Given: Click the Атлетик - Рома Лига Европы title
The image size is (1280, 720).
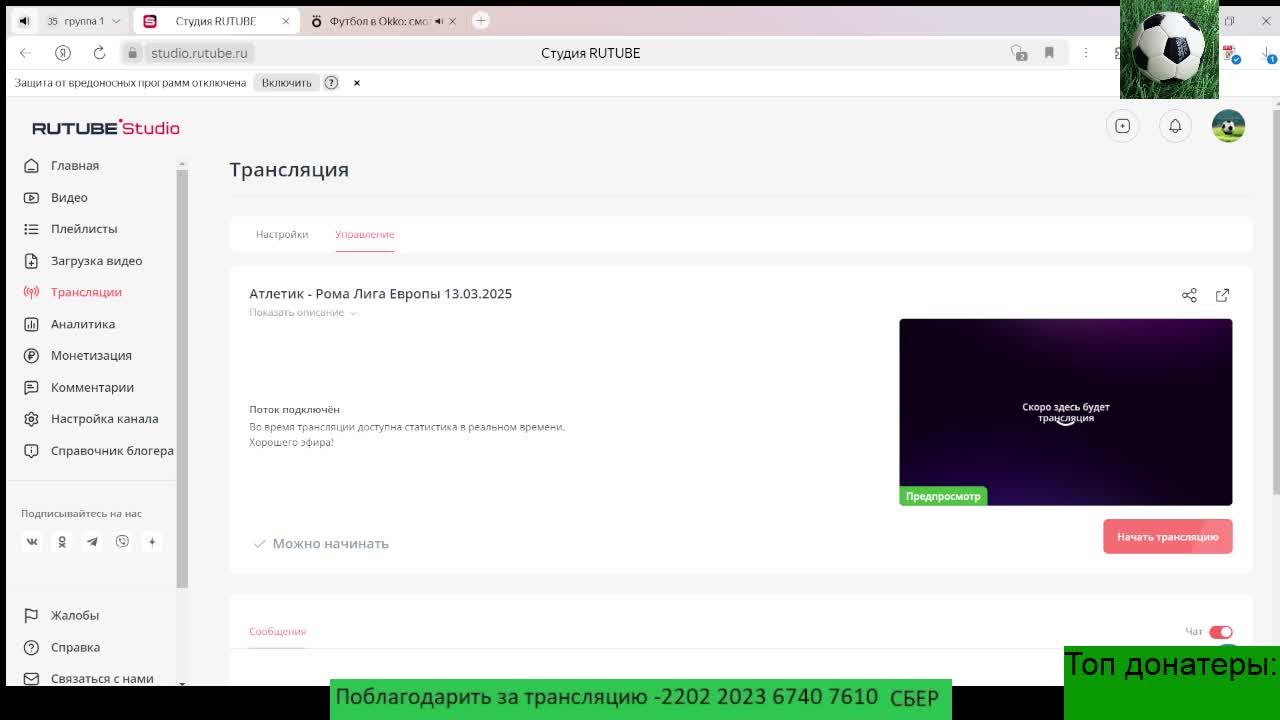Looking at the screenshot, I should point(380,294).
